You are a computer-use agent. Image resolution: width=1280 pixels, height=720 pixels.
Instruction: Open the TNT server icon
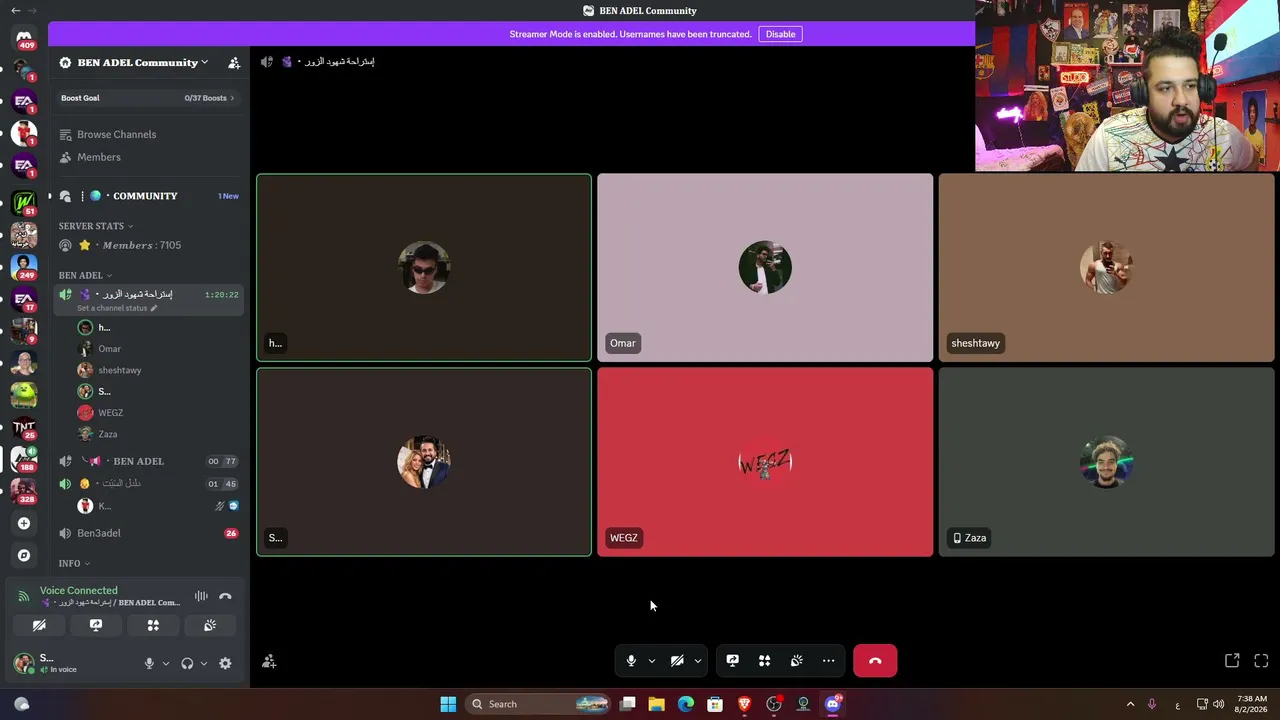point(24,427)
